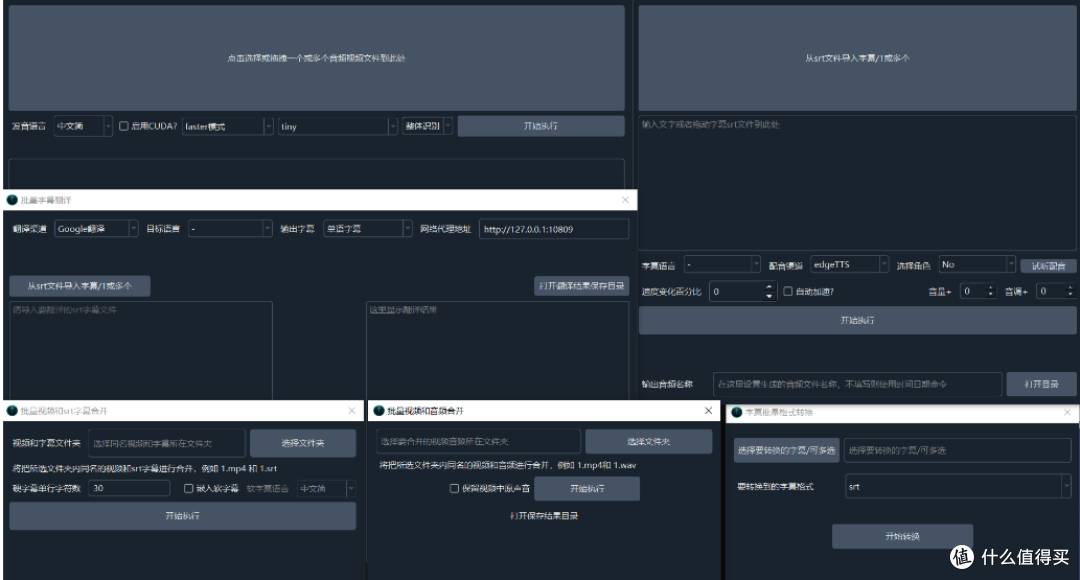Click the audio/video file drop area
This screenshot has height=580, width=1080.
(x=317, y=58)
